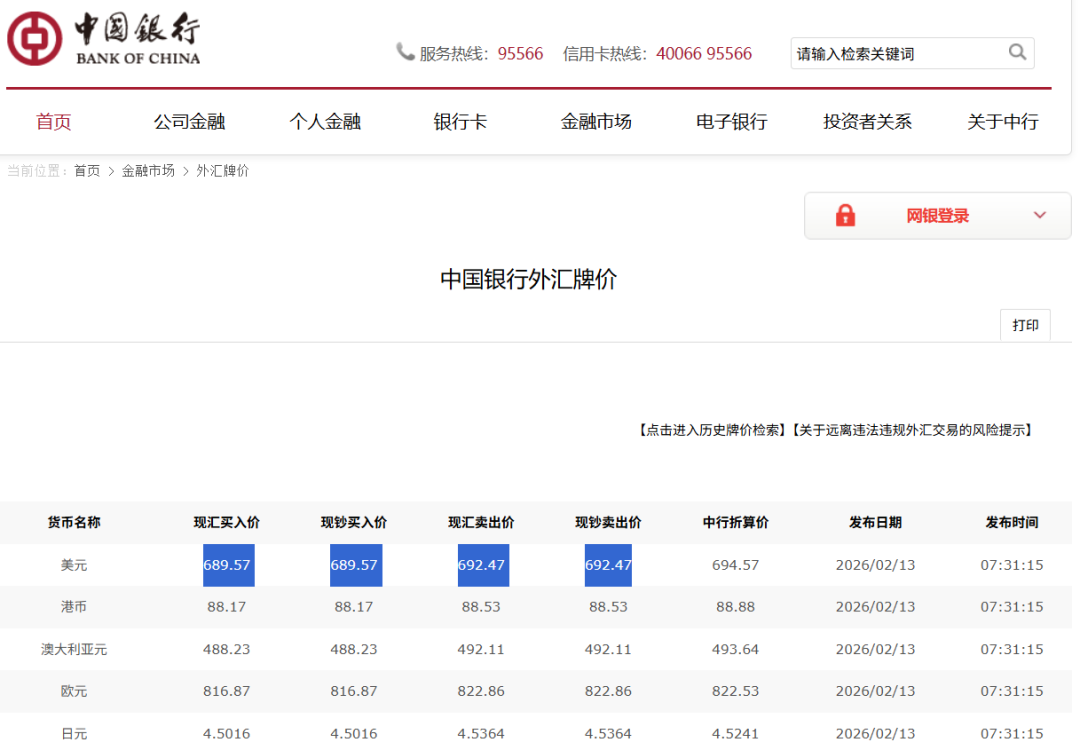Open the 个人金融 menu

(x=325, y=122)
